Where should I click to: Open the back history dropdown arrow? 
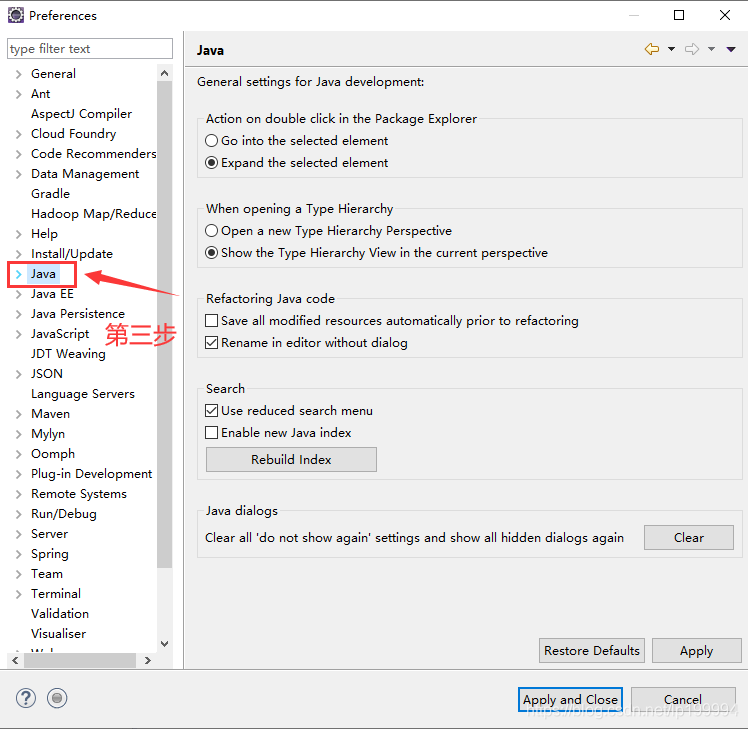[671, 49]
